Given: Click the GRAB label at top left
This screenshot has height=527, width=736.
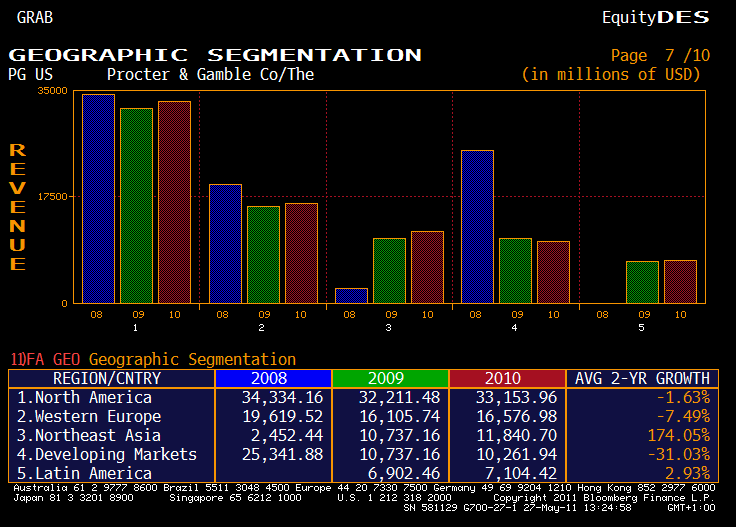Looking at the screenshot, I should coord(35,17).
